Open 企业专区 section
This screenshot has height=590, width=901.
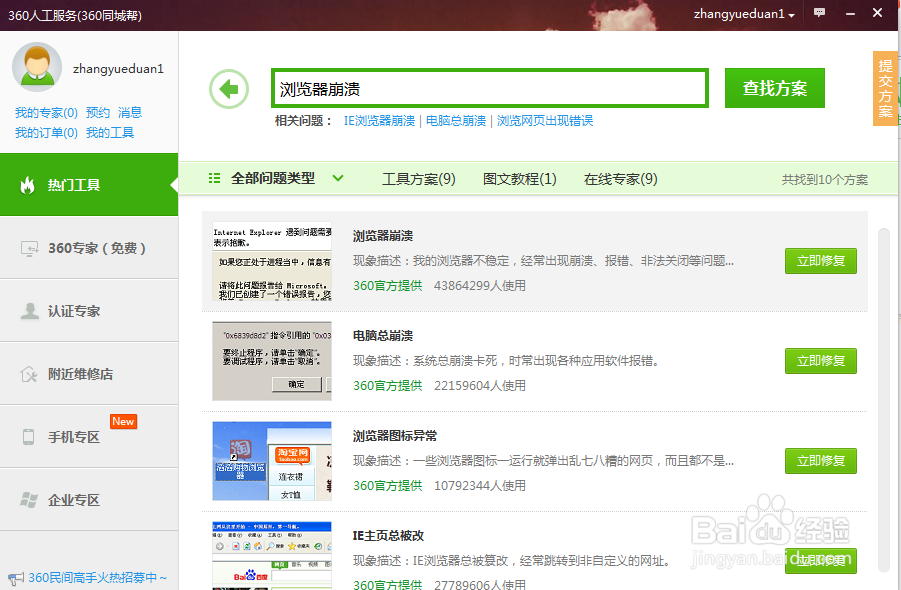point(89,500)
